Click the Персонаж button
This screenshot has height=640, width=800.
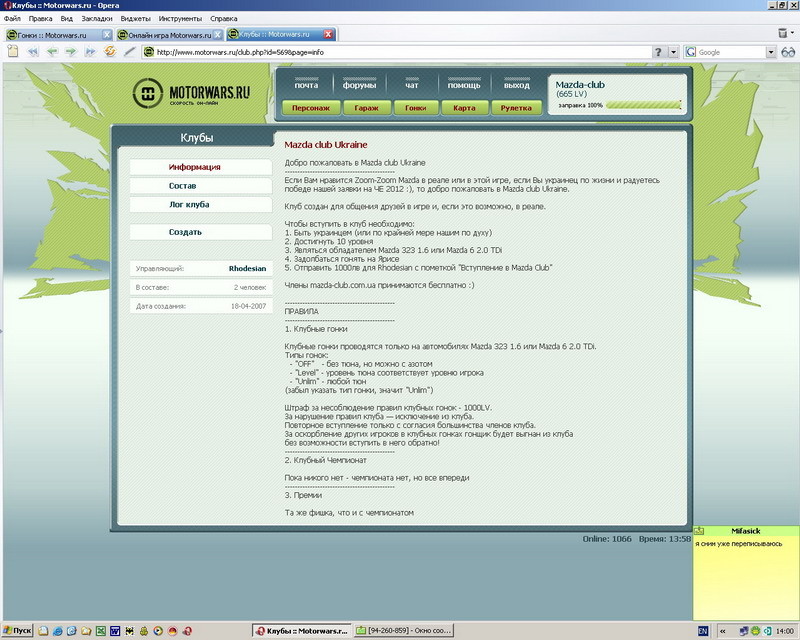(311, 108)
